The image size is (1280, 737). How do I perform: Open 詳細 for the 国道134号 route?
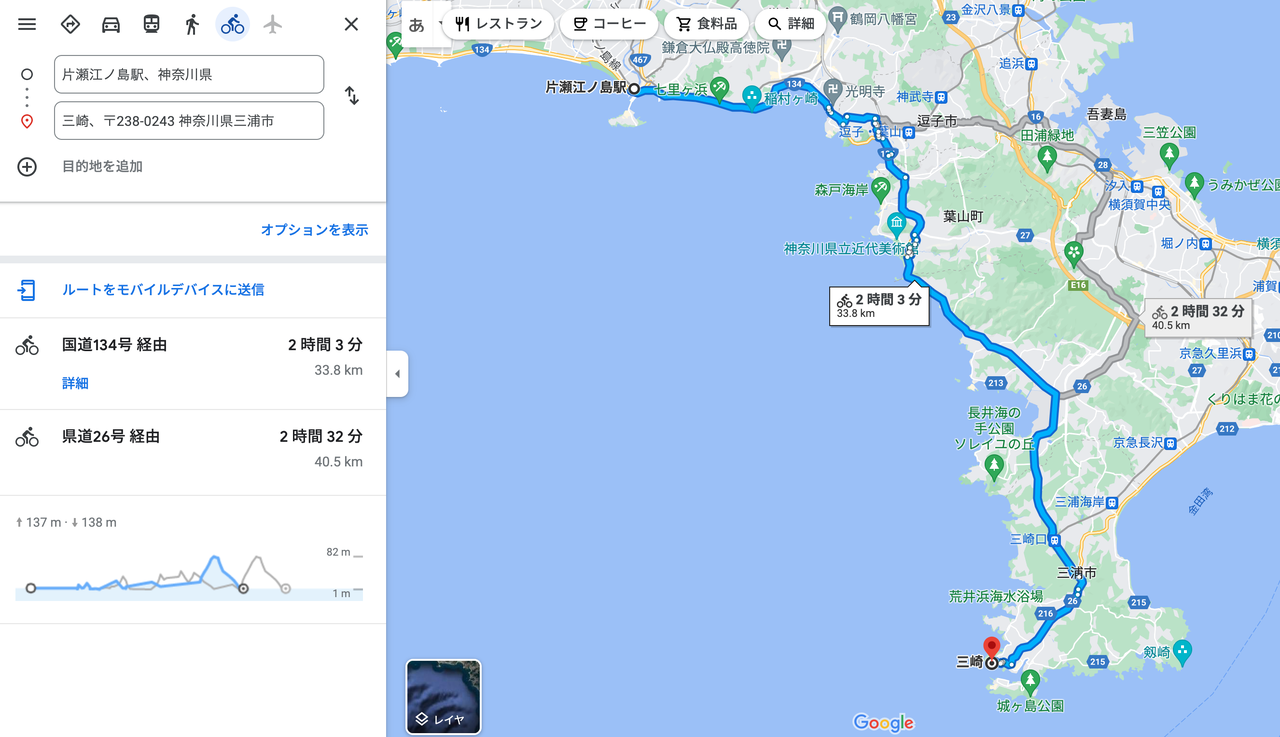pyautogui.click(x=75, y=383)
